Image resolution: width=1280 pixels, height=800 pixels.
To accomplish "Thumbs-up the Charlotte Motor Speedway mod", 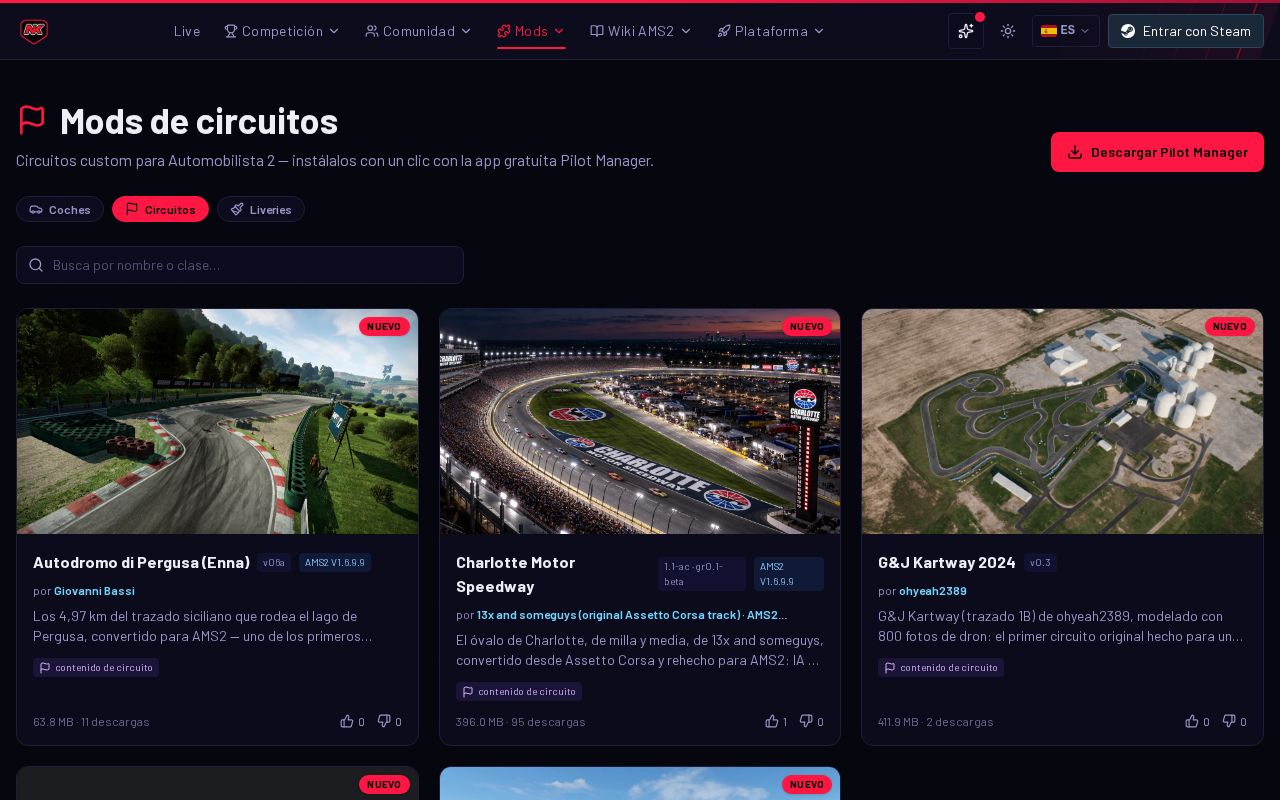I will 776,721.
